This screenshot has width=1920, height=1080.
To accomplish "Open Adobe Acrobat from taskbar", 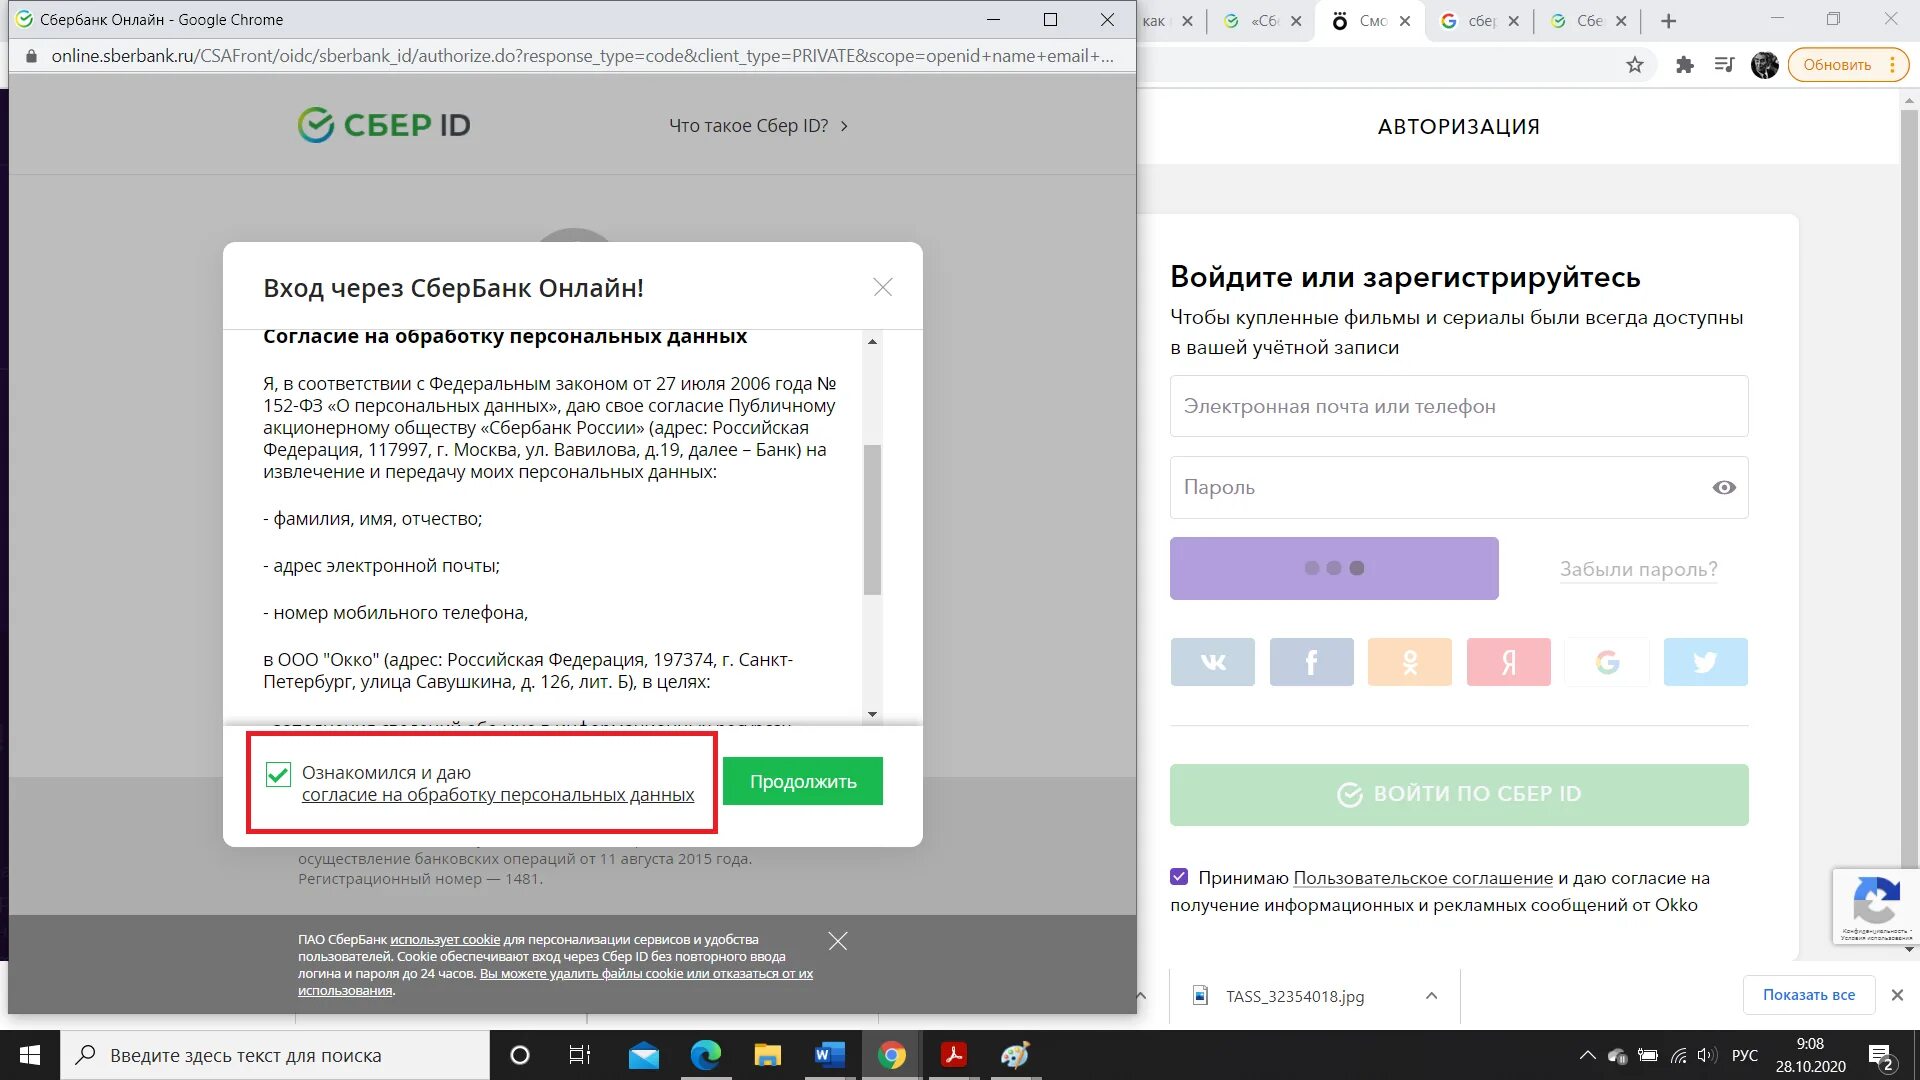I will [x=954, y=1055].
